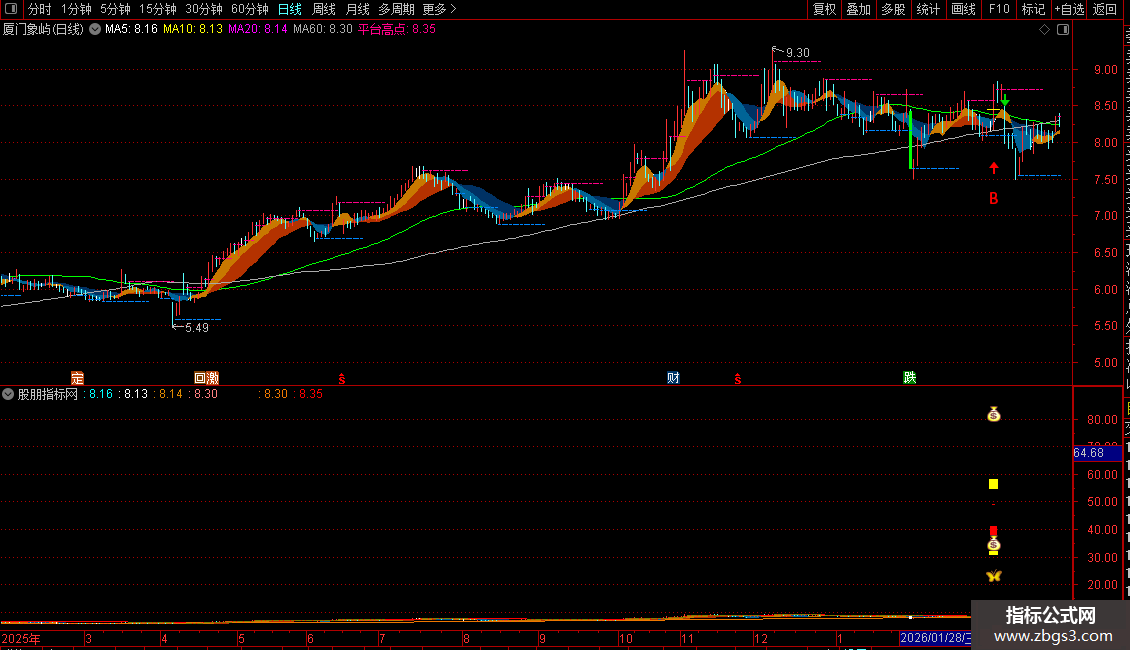Screen dimensions: 1130x650
Task: Click the 9.30 high price label
Action: tap(798, 53)
